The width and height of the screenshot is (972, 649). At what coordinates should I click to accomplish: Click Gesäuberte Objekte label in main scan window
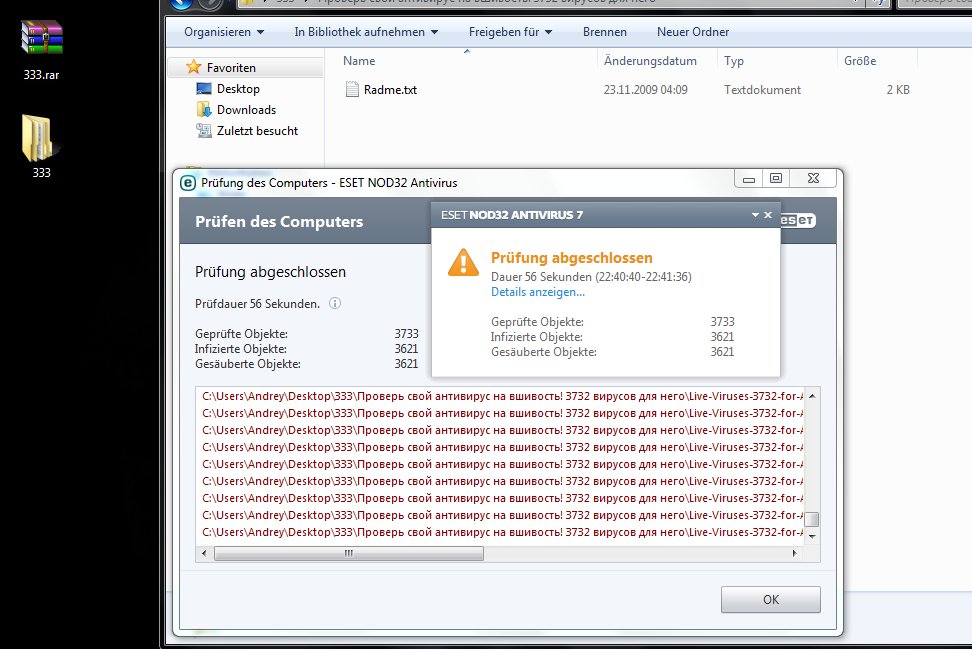coord(248,364)
